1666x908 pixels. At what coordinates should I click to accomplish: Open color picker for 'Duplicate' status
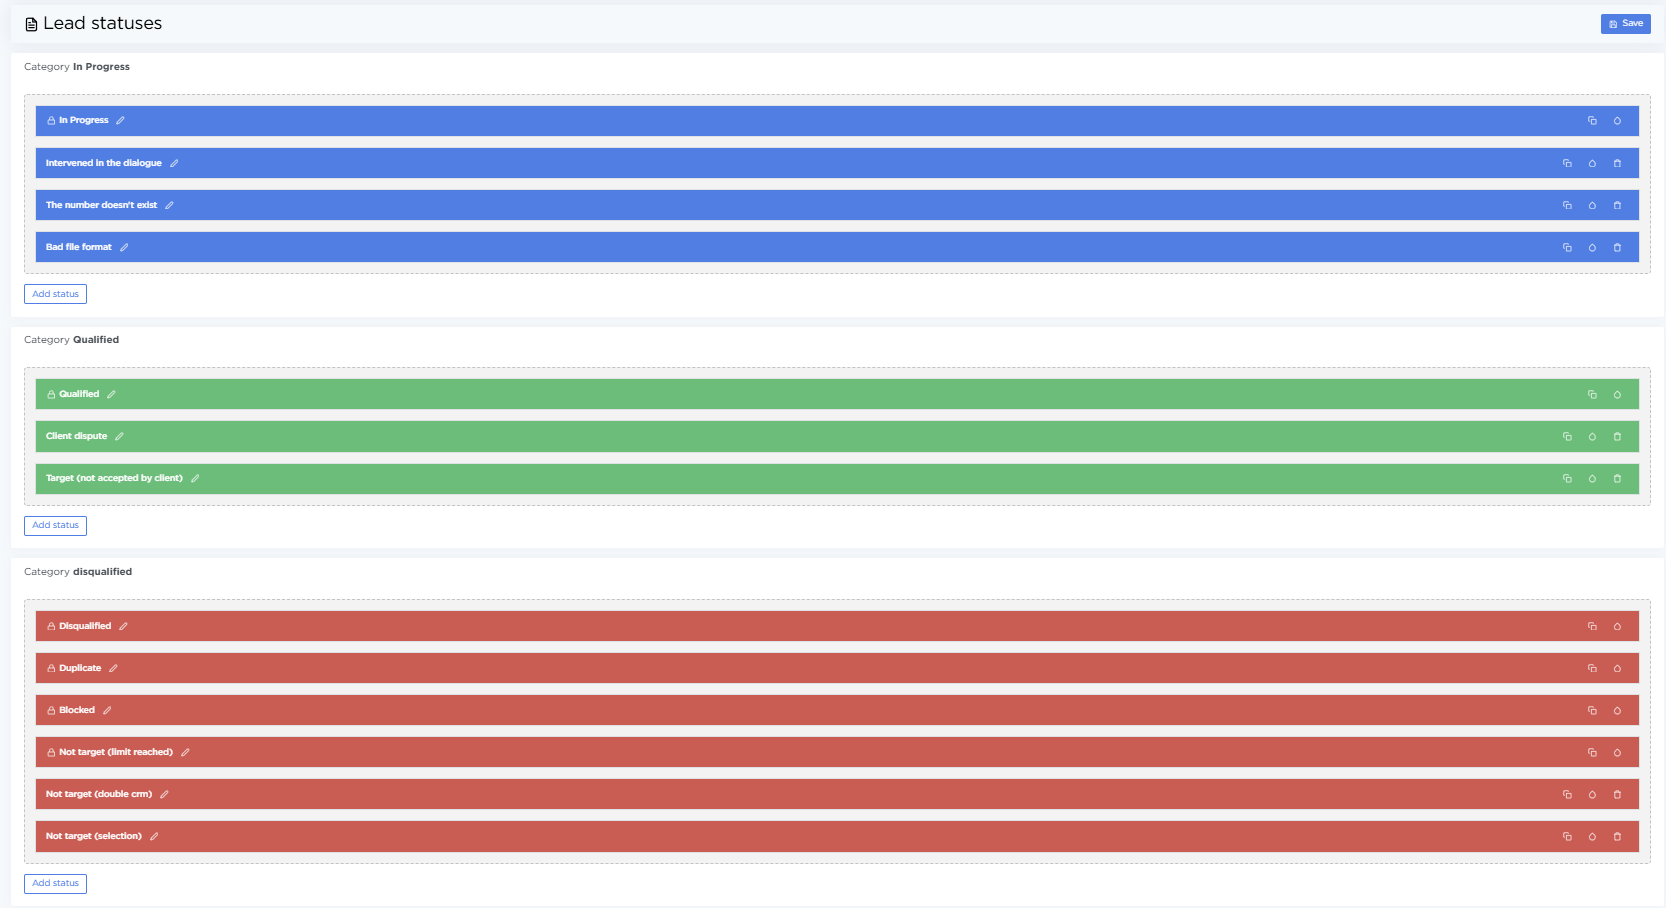coord(1617,669)
